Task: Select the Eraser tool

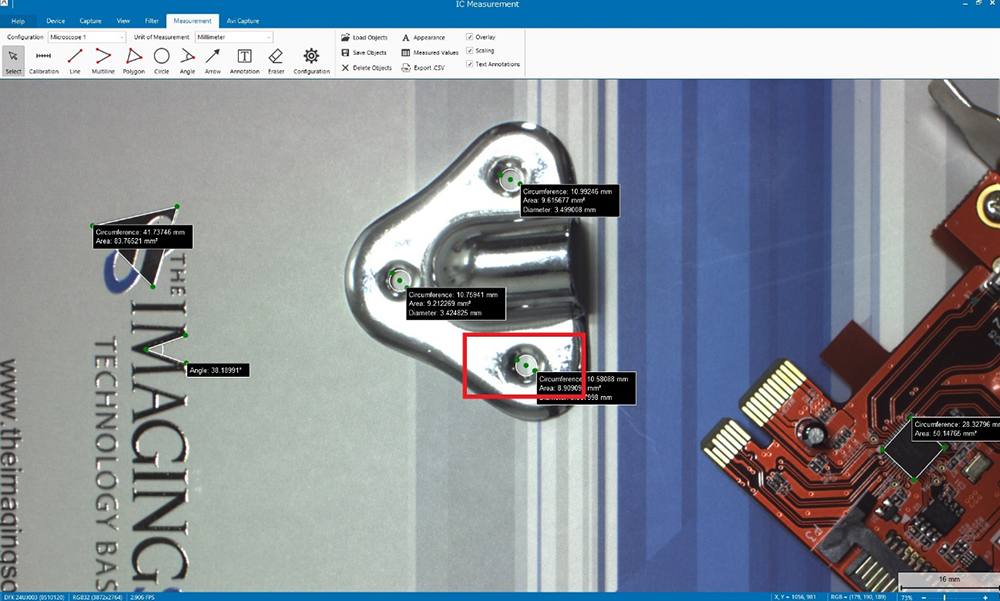Action: coord(276,61)
